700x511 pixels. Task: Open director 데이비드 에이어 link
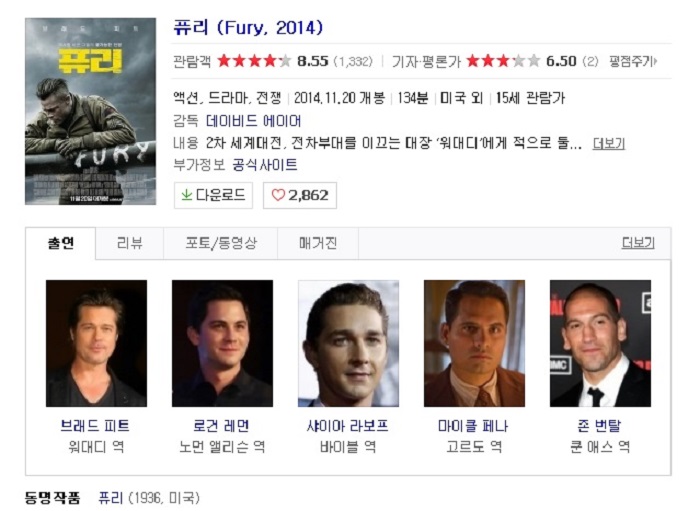tap(254, 121)
